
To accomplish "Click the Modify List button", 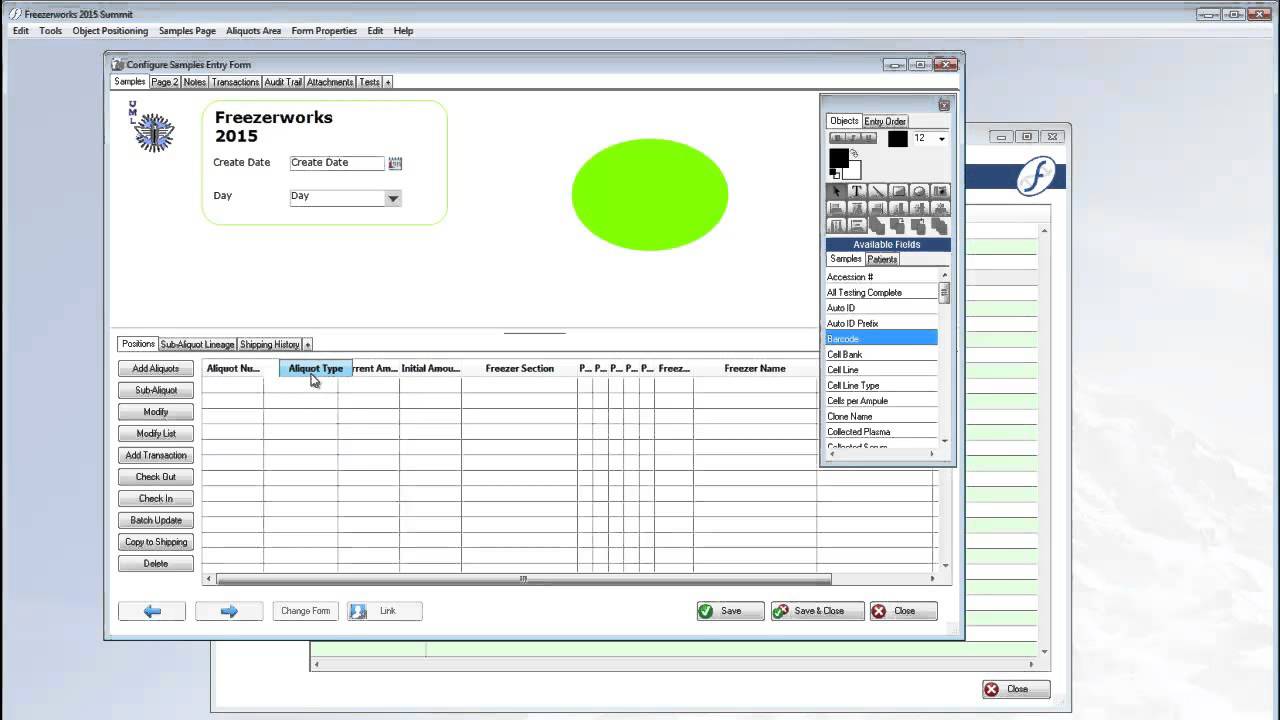I will (x=156, y=434).
